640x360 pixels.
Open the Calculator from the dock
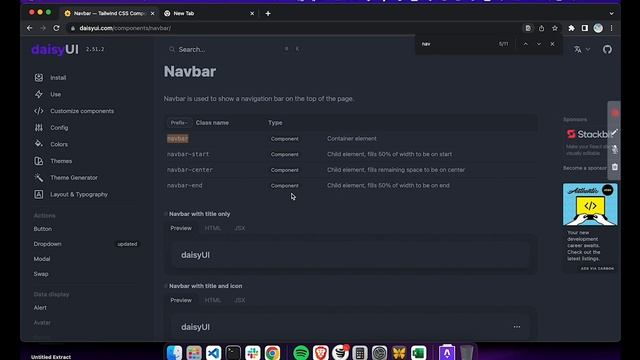point(360,352)
